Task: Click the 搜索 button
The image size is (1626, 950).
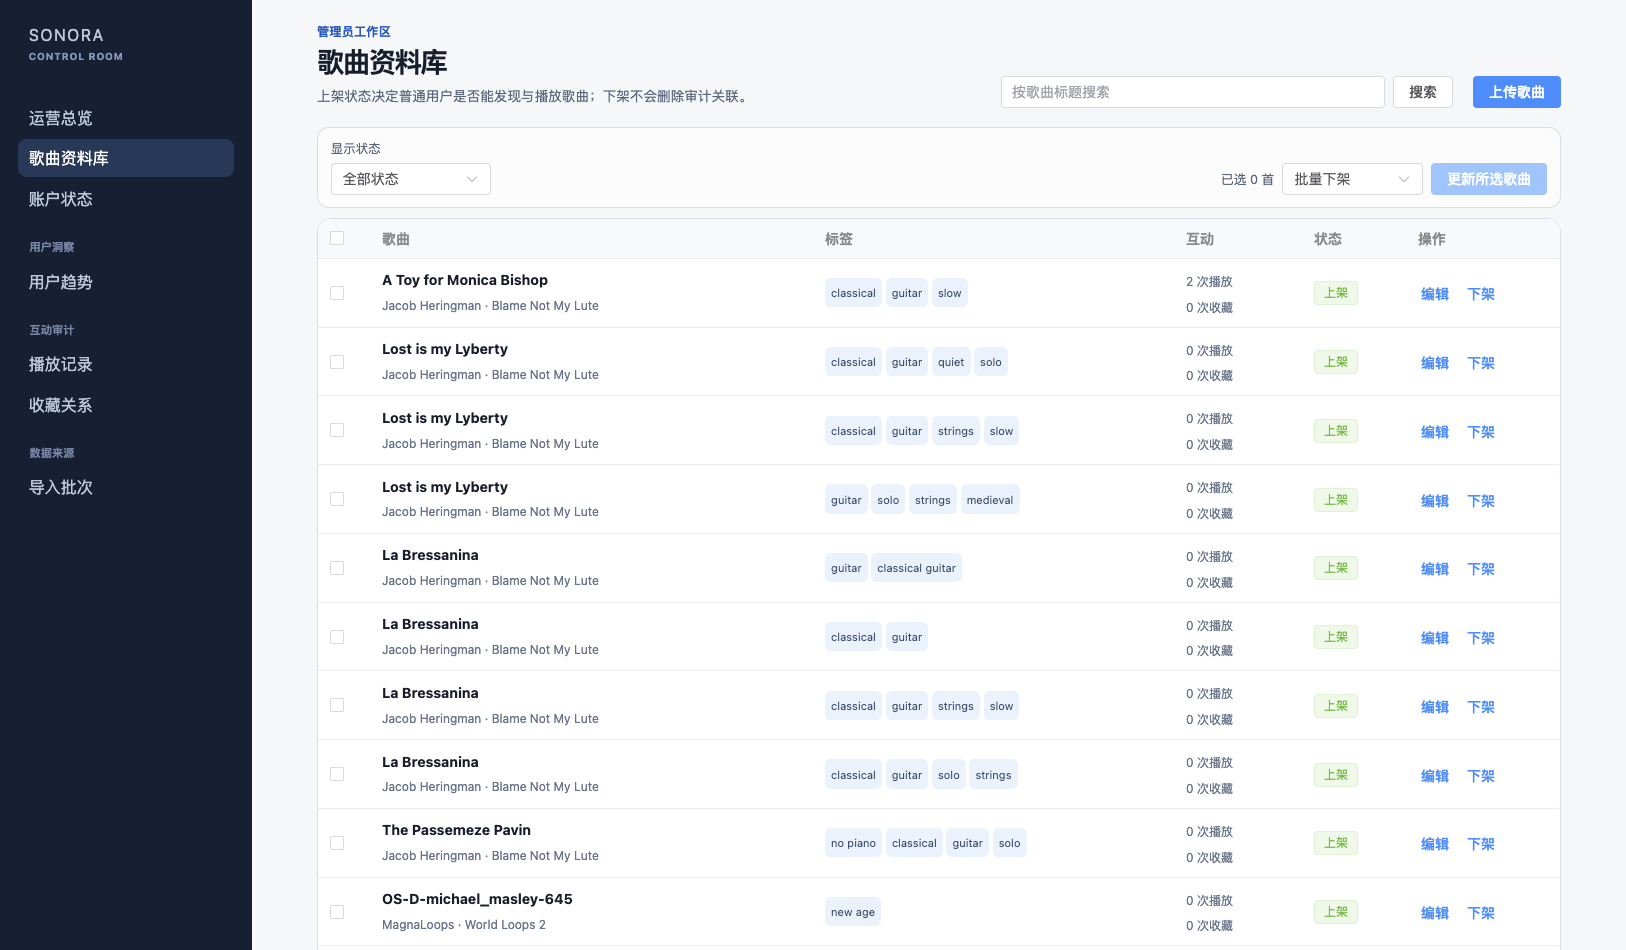Action: coord(1422,92)
